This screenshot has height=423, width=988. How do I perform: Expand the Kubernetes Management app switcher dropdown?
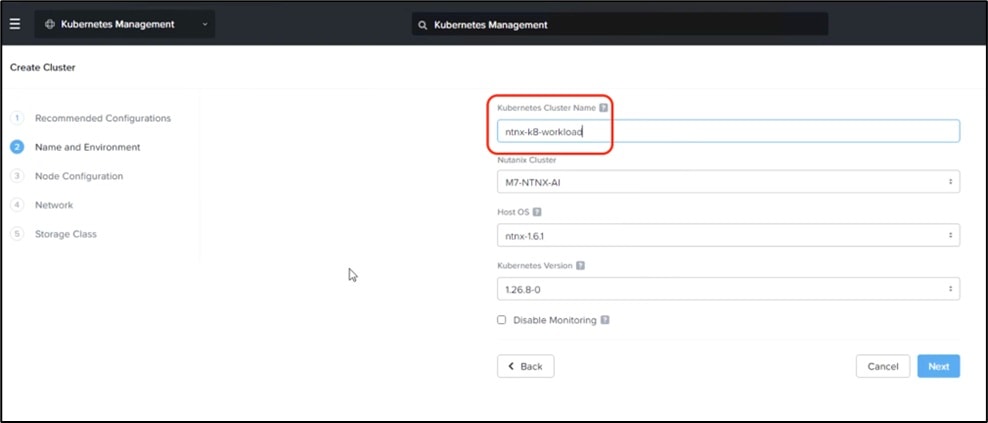[125, 25]
